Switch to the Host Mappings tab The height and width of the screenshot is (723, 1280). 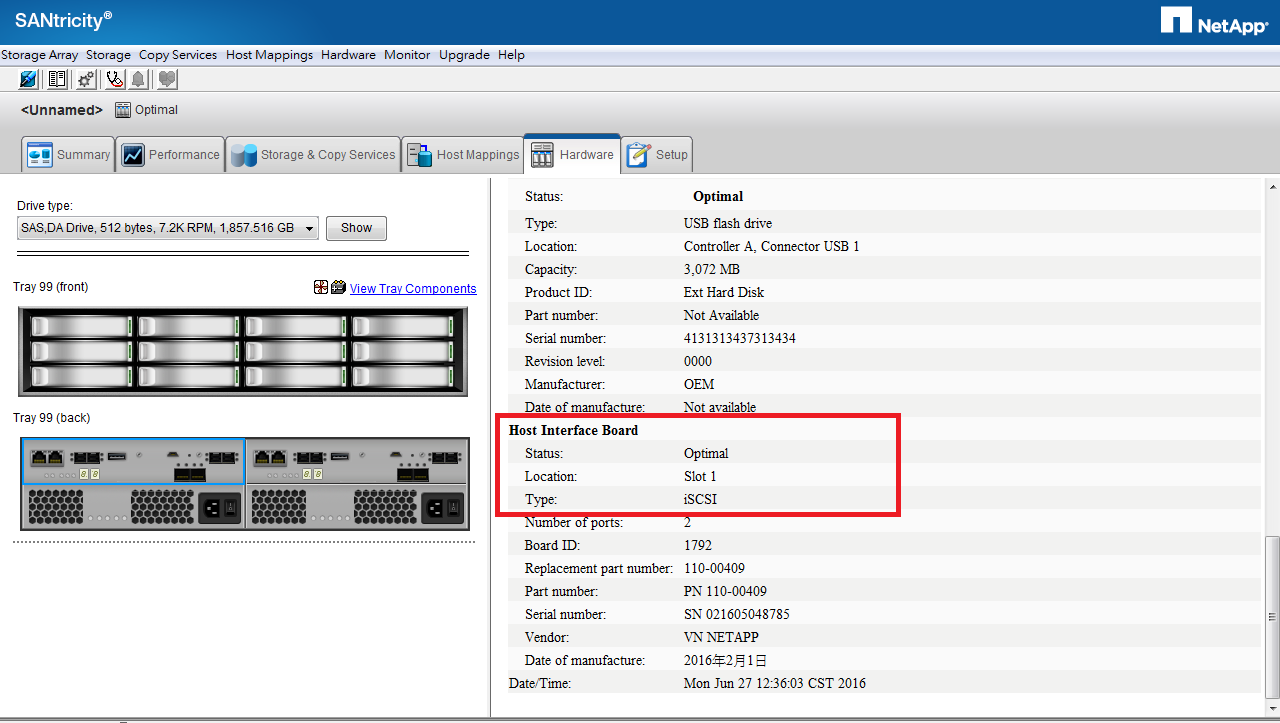coord(462,154)
